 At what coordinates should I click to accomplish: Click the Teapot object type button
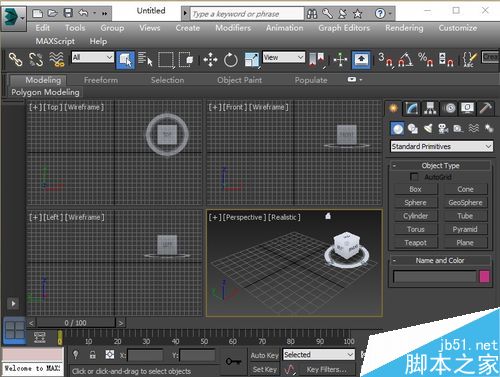[x=415, y=243]
